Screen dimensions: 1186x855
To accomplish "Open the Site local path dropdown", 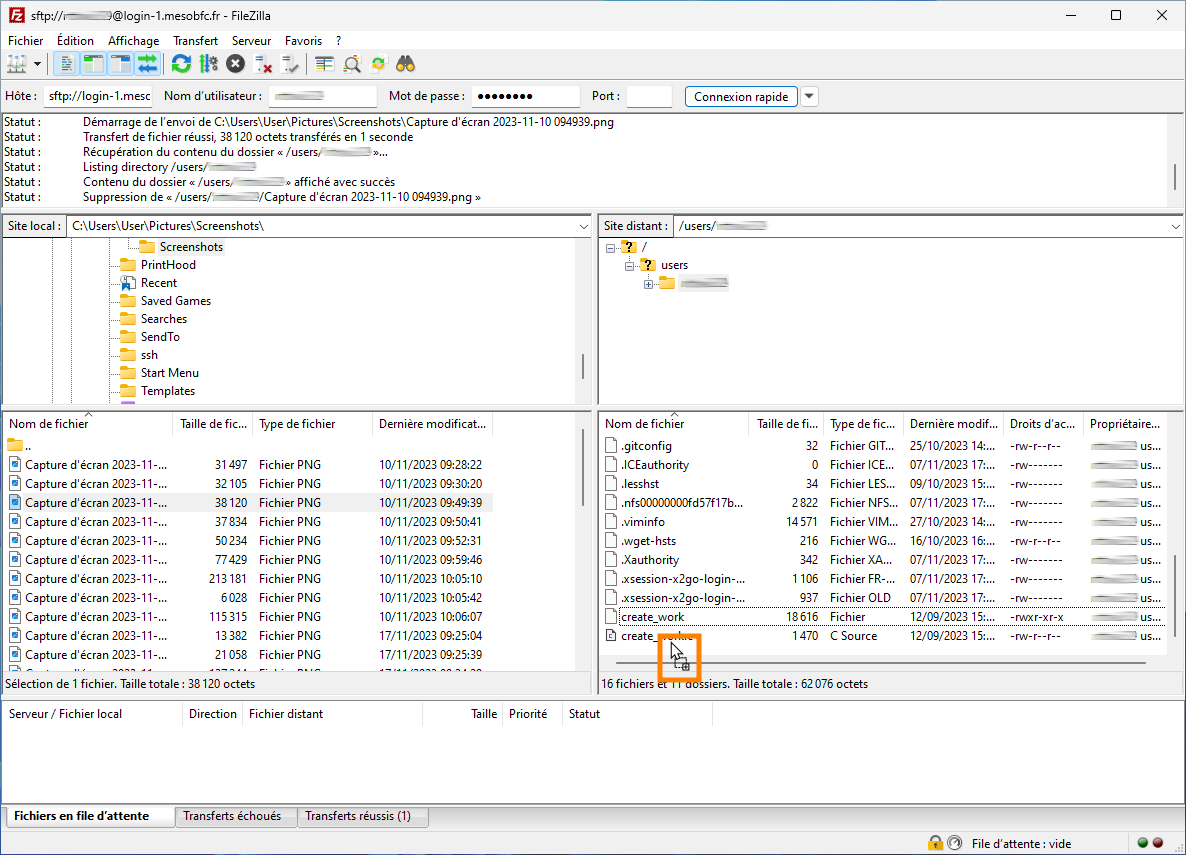I will click(x=583, y=225).
